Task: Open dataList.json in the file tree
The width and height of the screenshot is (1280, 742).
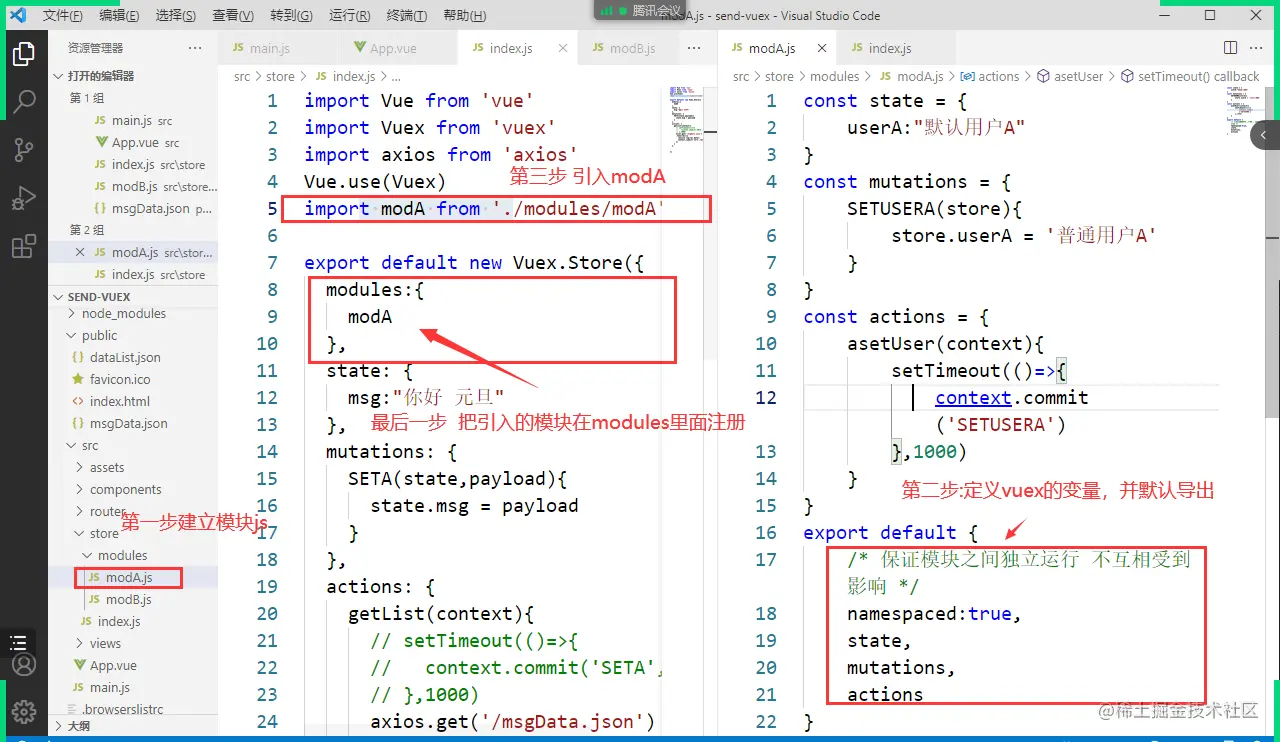Action: pyautogui.click(x=125, y=358)
